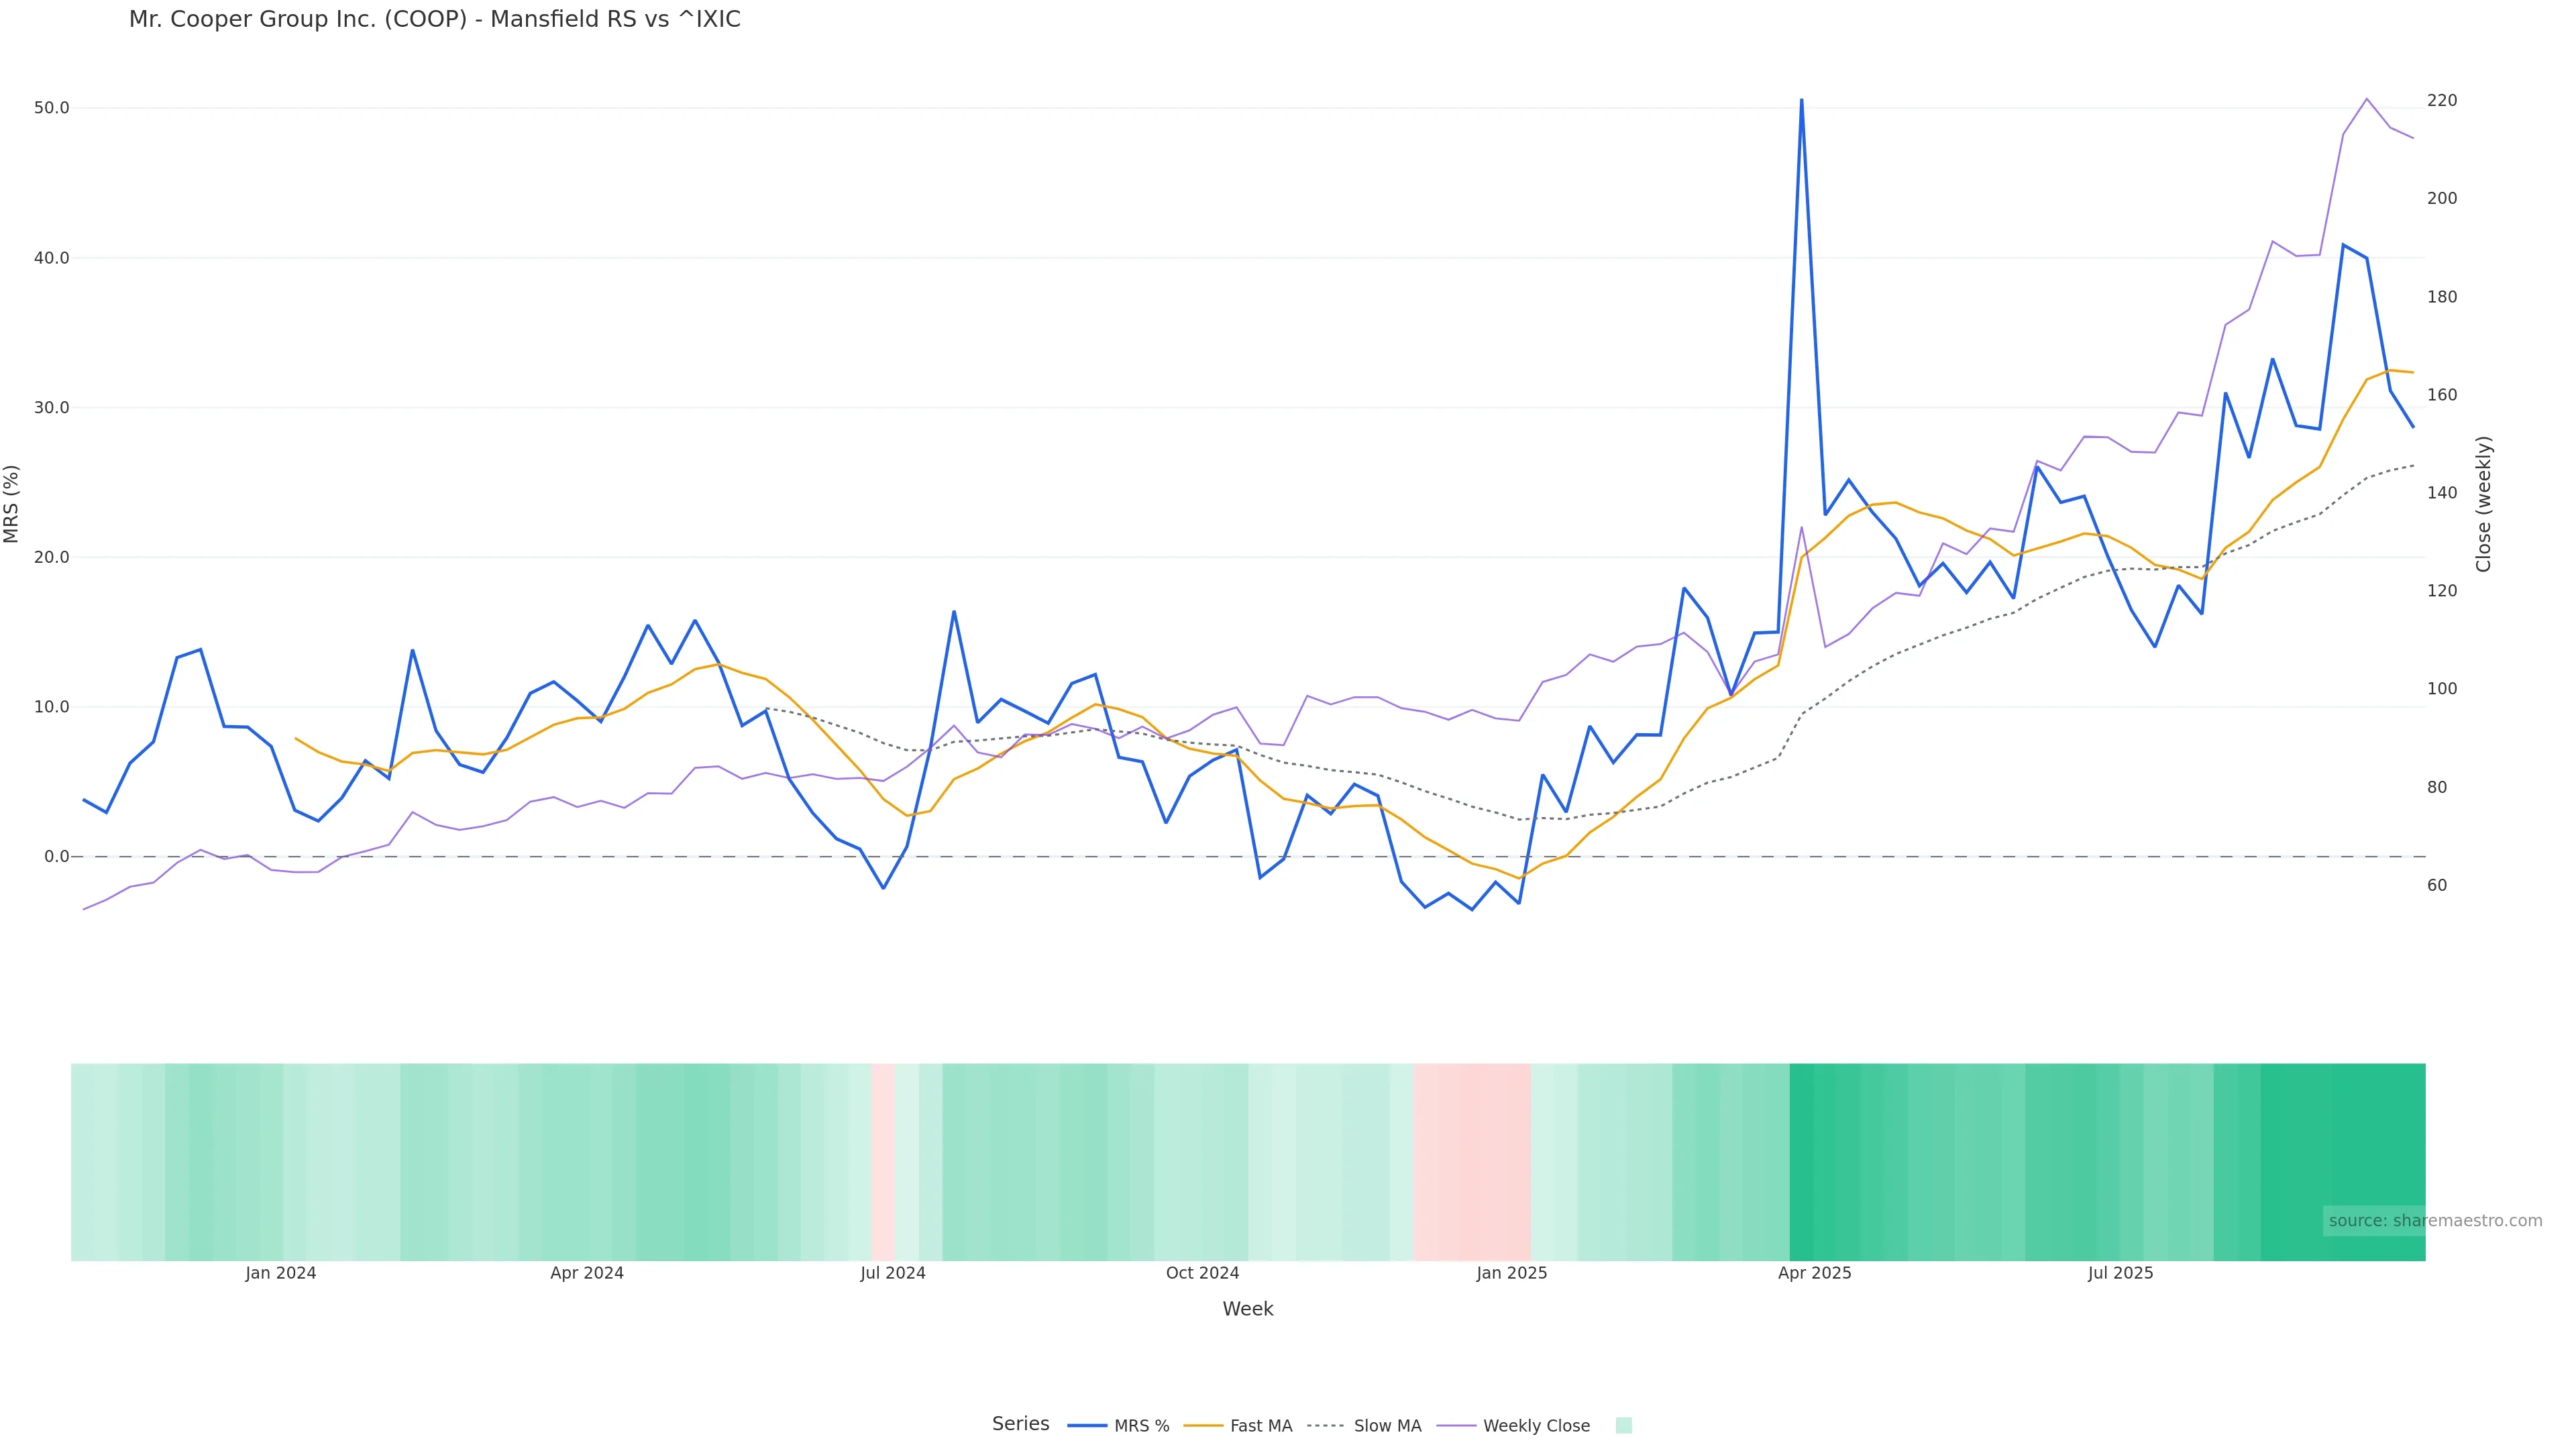Viewport: 2576px width, 1449px height.
Task: Open the source: sharemaestro.com watermark link
Action: click(2434, 1221)
